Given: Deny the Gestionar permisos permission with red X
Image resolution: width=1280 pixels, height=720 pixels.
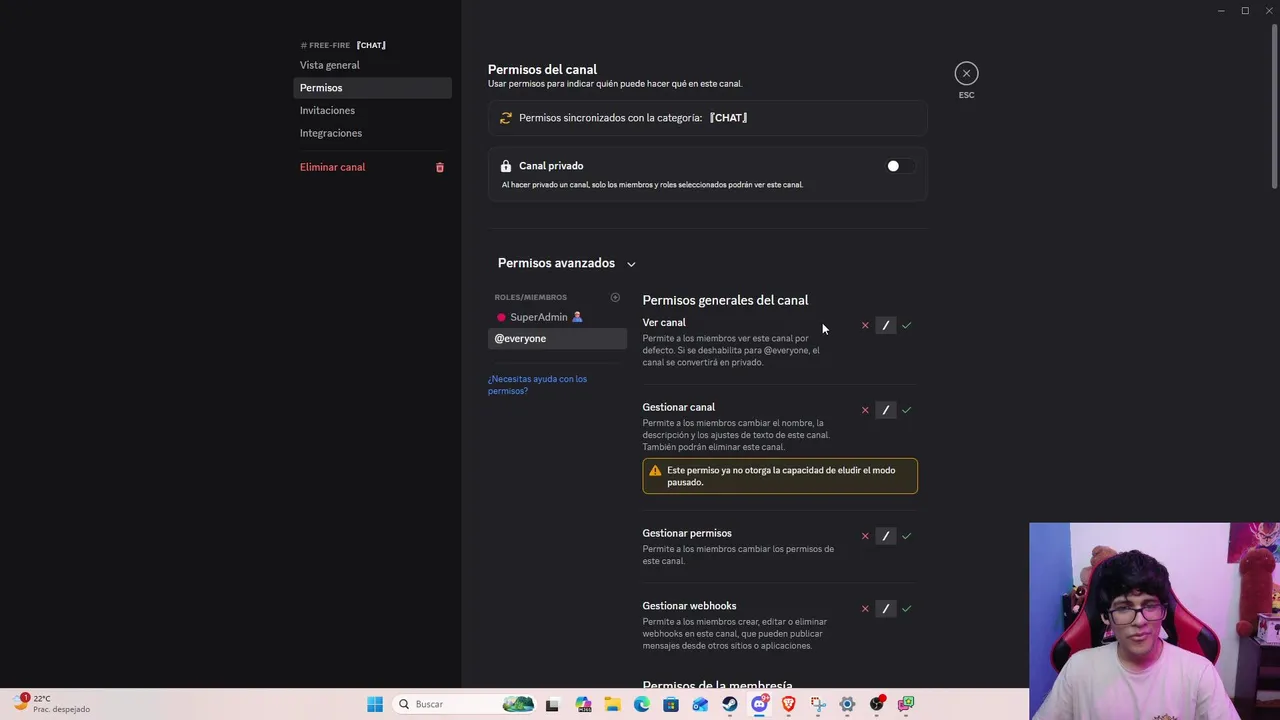Looking at the screenshot, I should pyautogui.click(x=865, y=536).
